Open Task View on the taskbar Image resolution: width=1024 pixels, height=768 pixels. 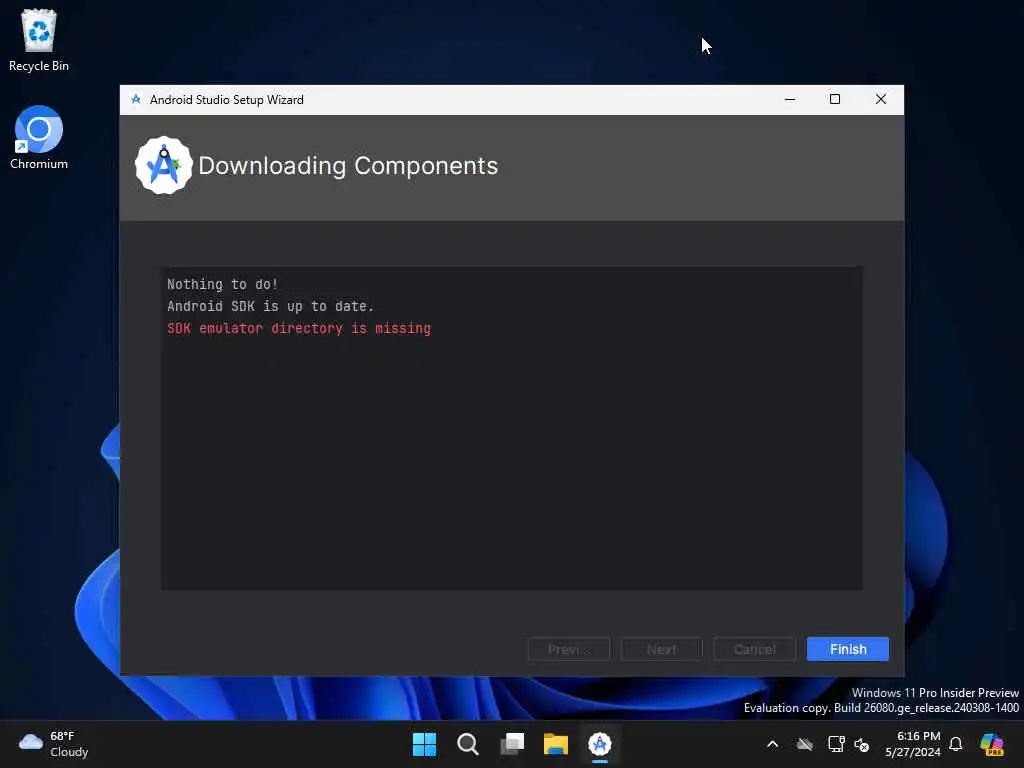512,744
